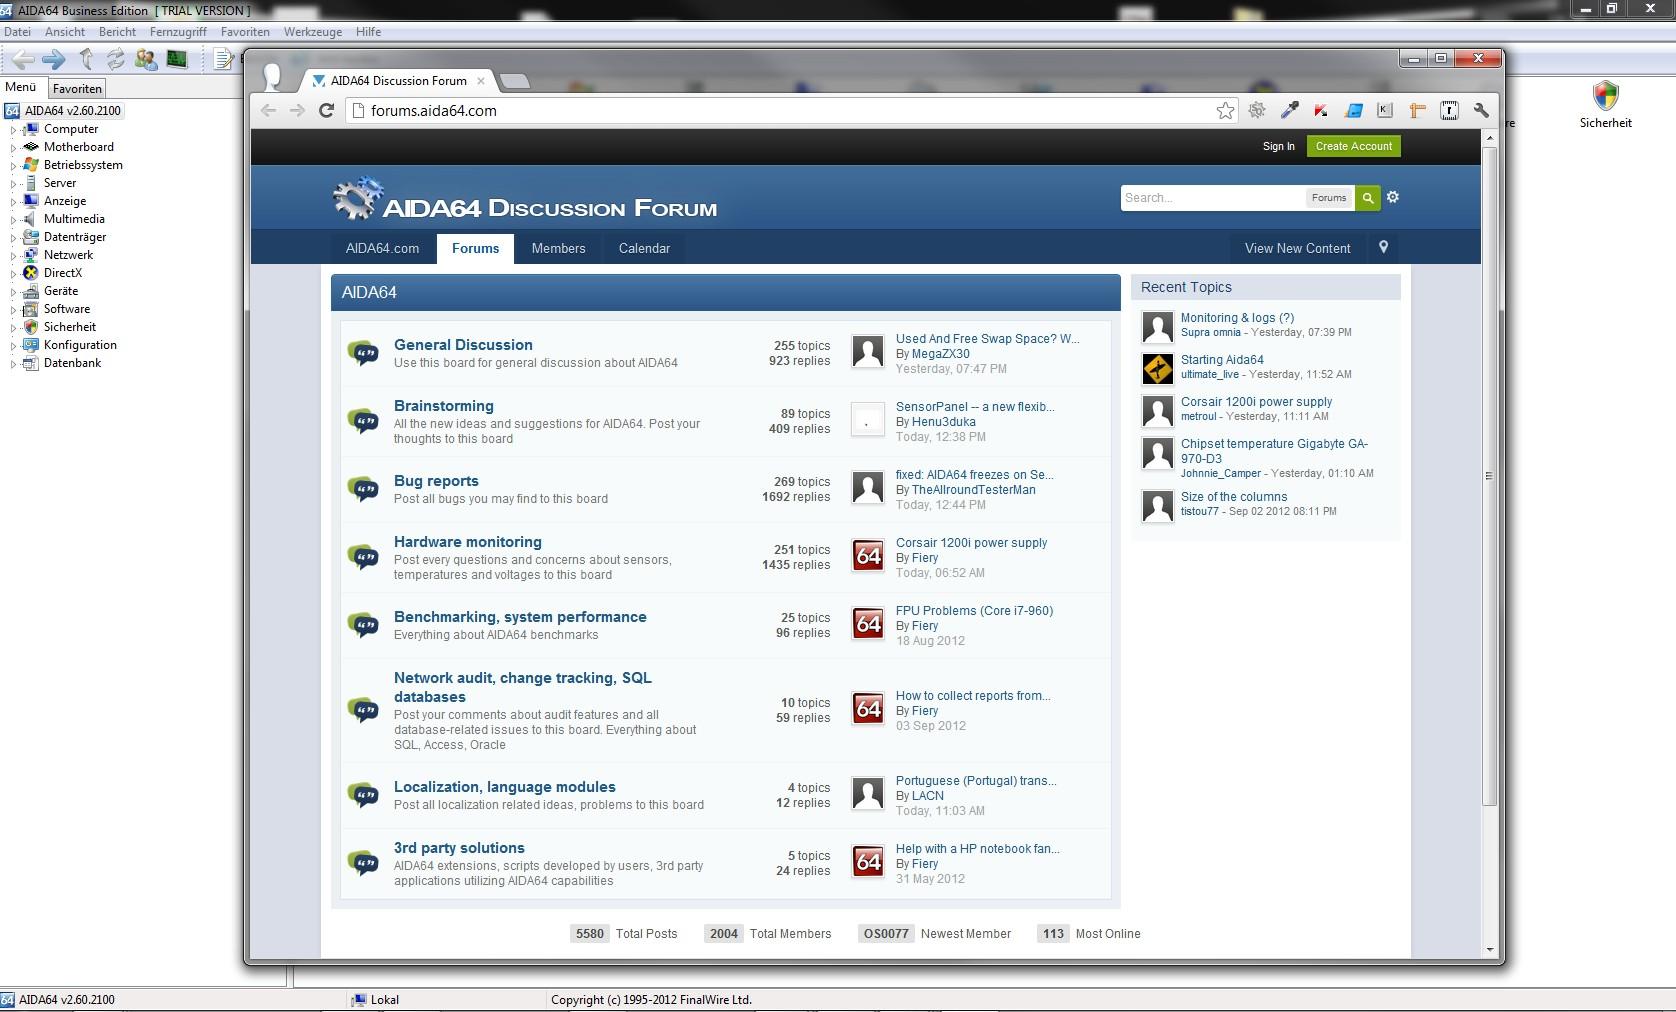Click the blue sheet extension icon

[1353, 111]
